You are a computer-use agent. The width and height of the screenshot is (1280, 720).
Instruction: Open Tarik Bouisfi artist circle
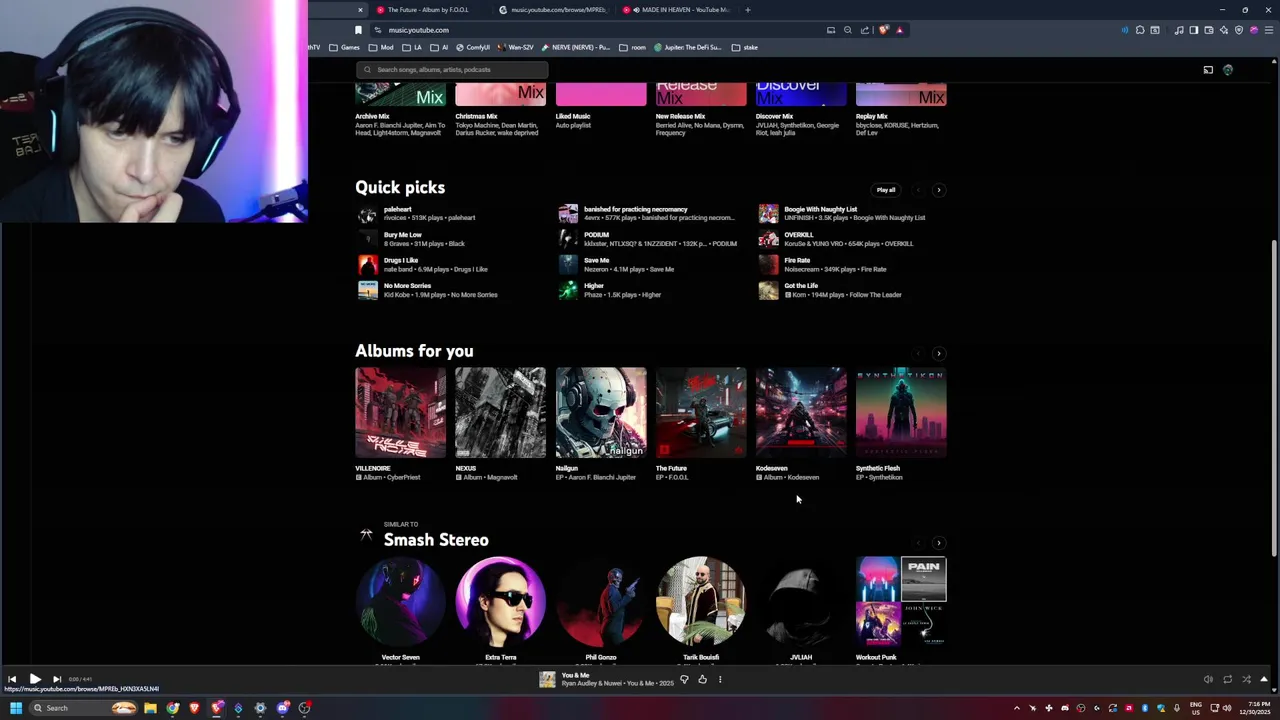click(x=701, y=602)
